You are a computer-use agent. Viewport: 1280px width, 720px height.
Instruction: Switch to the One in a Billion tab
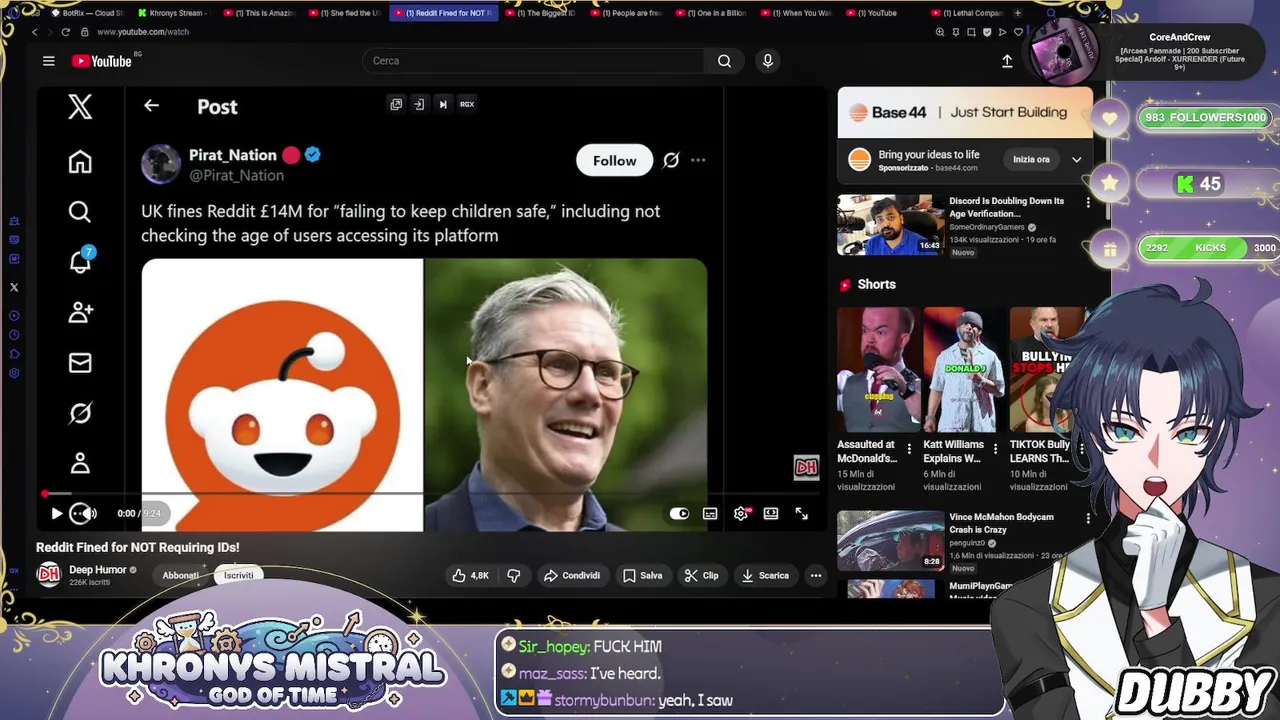[x=710, y=13]
